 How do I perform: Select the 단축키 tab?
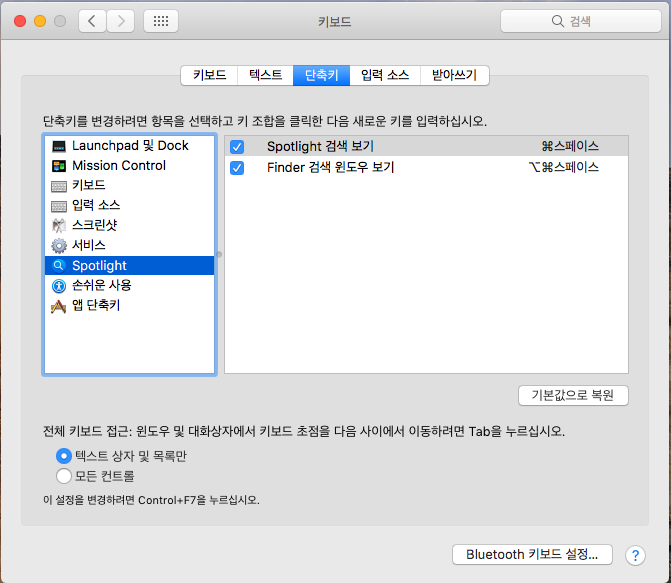point(321,75)
